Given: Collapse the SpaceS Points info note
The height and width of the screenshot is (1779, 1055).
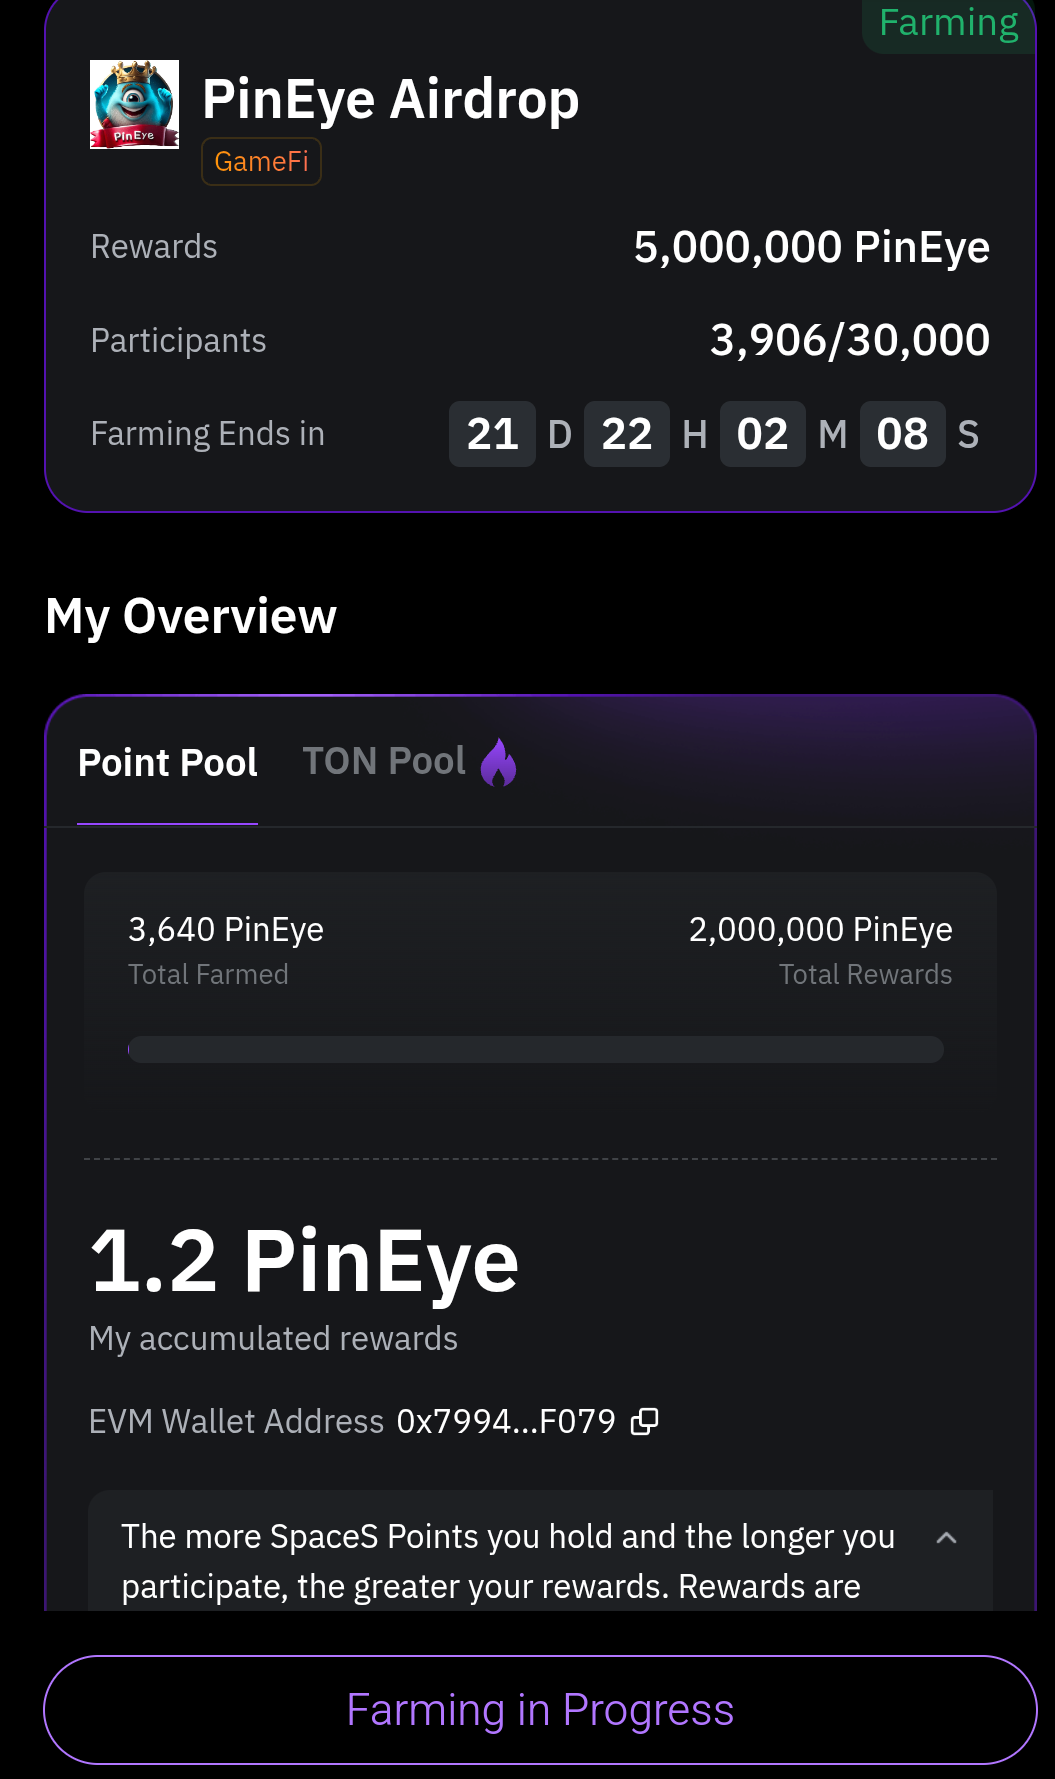Looking at the screenshot, I should tap(946, 1538).
